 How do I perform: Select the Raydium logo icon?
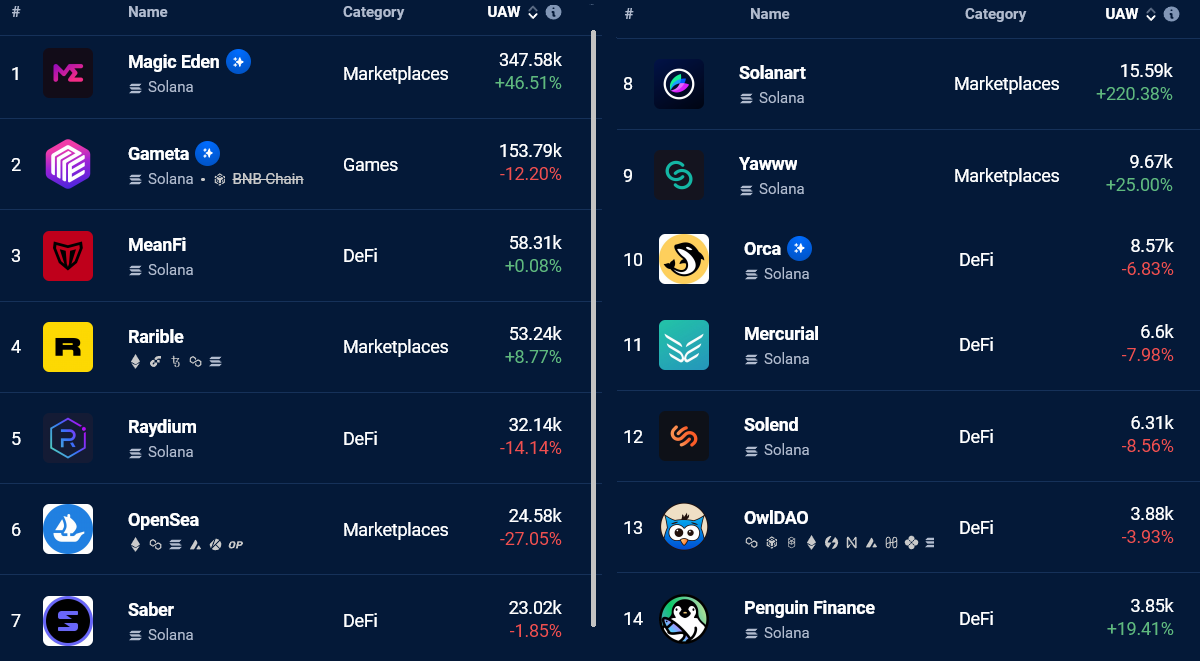pos(68,438)
